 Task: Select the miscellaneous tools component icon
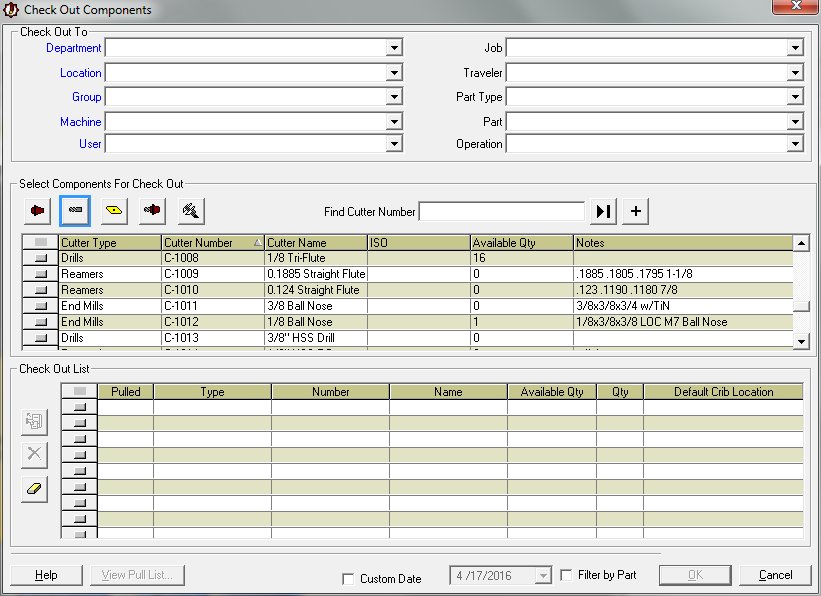point(191,211)
